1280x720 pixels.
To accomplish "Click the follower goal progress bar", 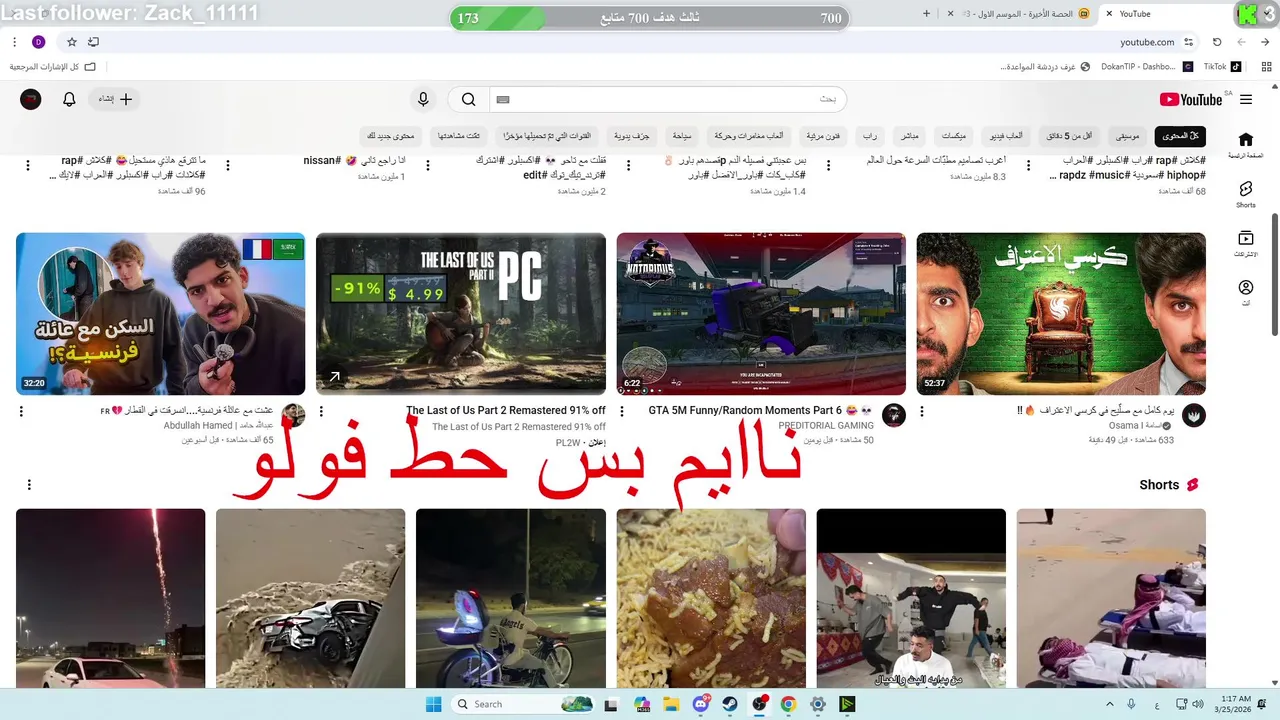I will [649, 18].
